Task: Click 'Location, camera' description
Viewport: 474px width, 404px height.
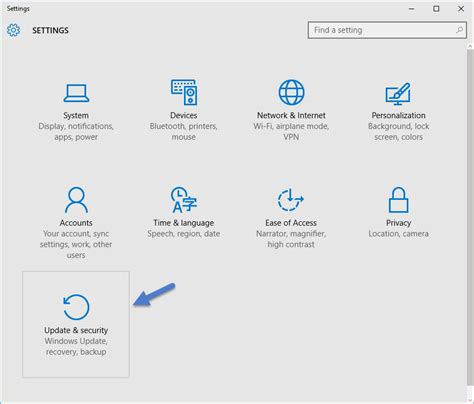Action: (x=398, y=234)
